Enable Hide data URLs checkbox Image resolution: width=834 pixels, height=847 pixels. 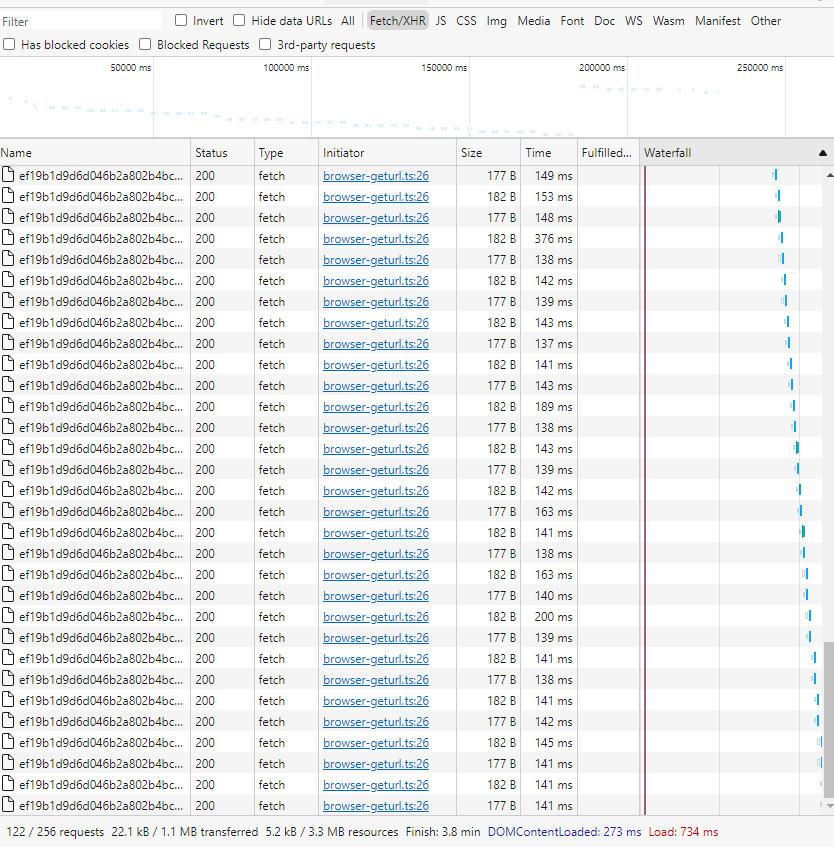[x=239, y=21]
